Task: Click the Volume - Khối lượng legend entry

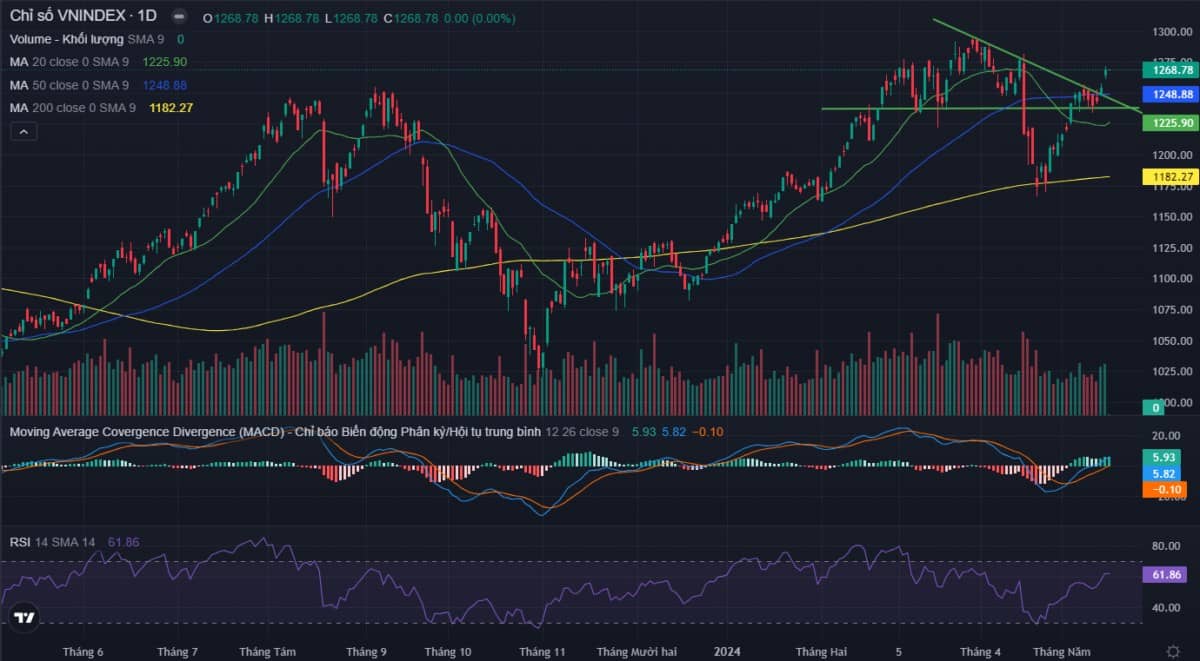Action: [67, 39]
